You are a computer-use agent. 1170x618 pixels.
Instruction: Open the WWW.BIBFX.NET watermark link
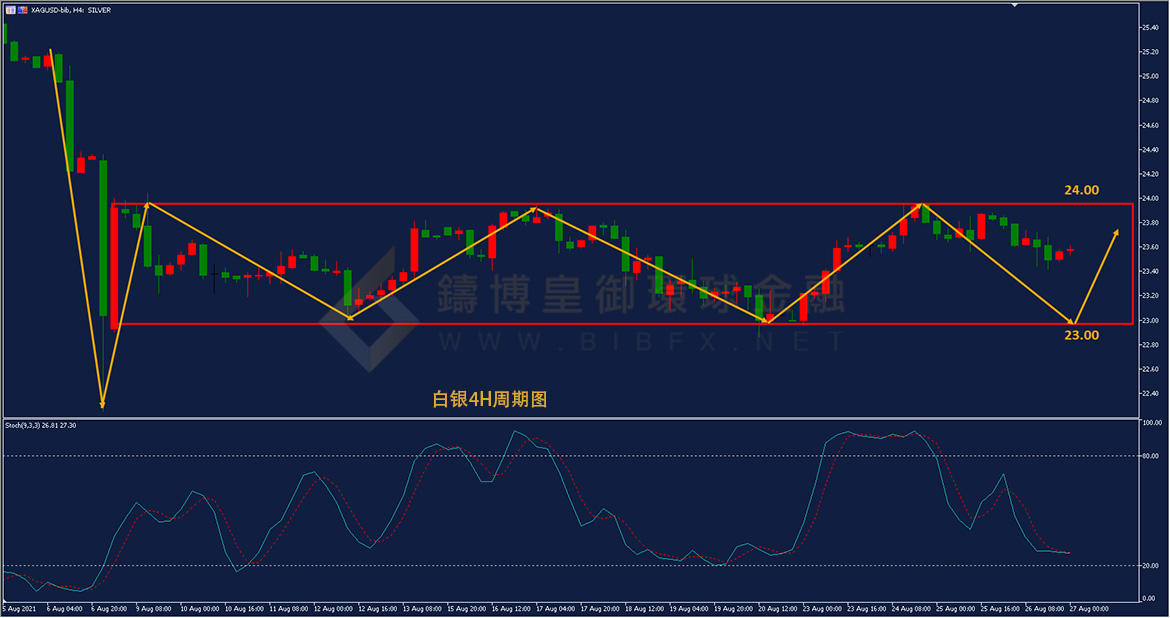pyautogui.click(x=640, y=343)
